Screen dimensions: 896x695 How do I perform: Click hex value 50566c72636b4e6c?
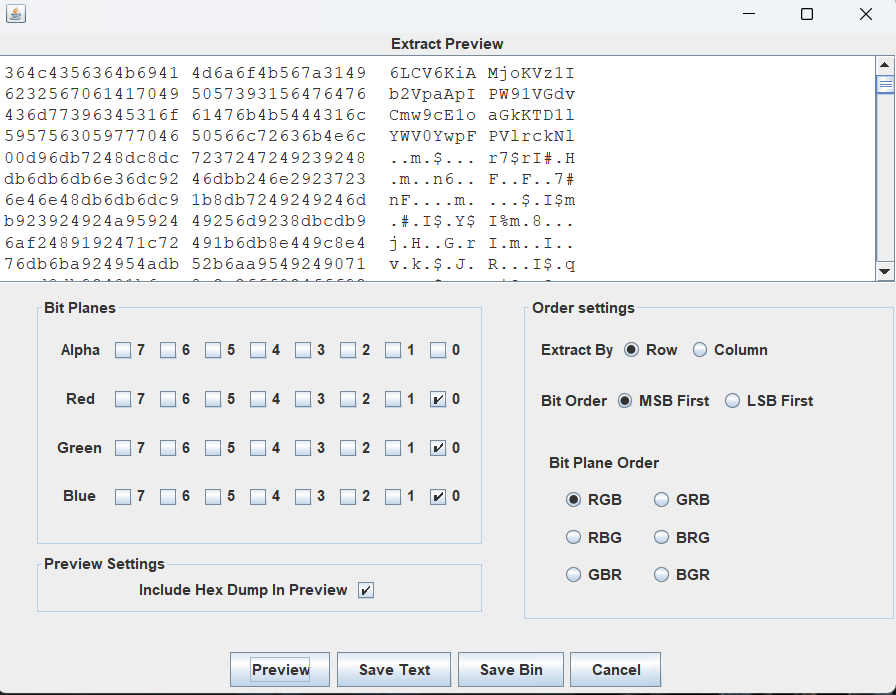(x=279, y=137)
